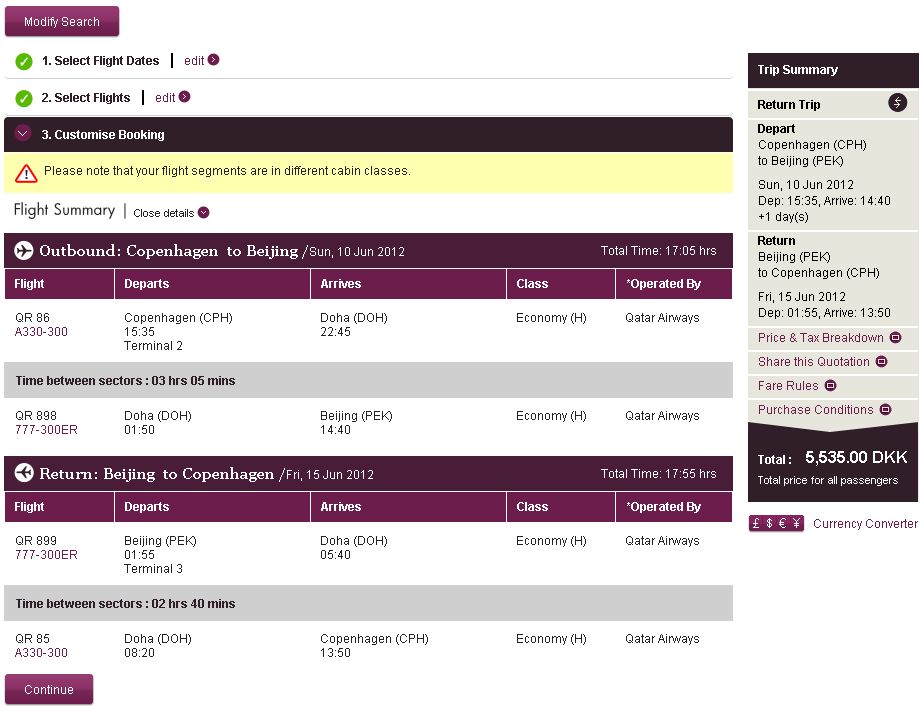Open A330-300 aircraft link for QR 86

[x=42, y=332]
